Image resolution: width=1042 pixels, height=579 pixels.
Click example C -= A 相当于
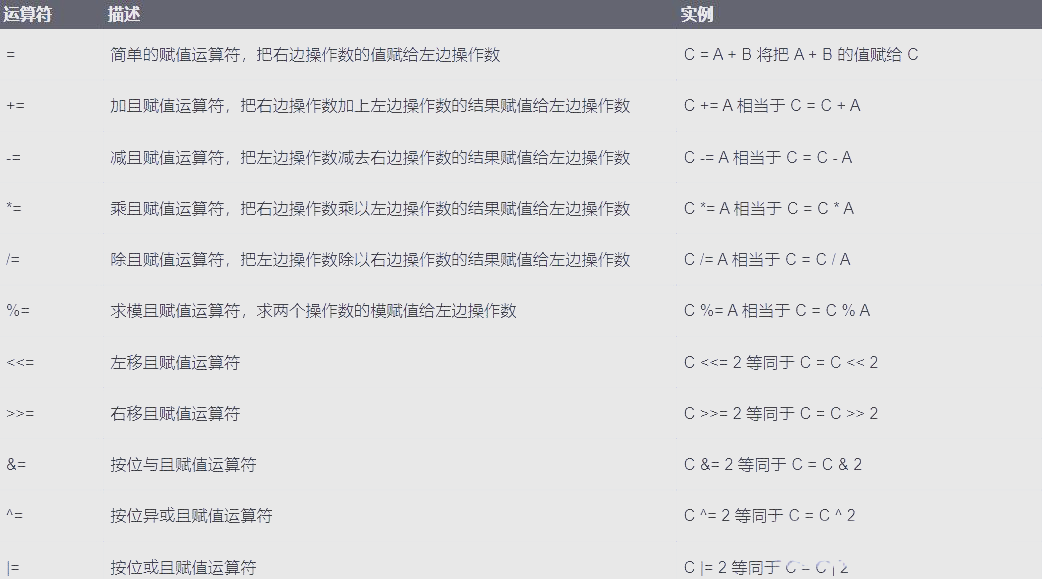pyautogui.click(x=768, y=158)
